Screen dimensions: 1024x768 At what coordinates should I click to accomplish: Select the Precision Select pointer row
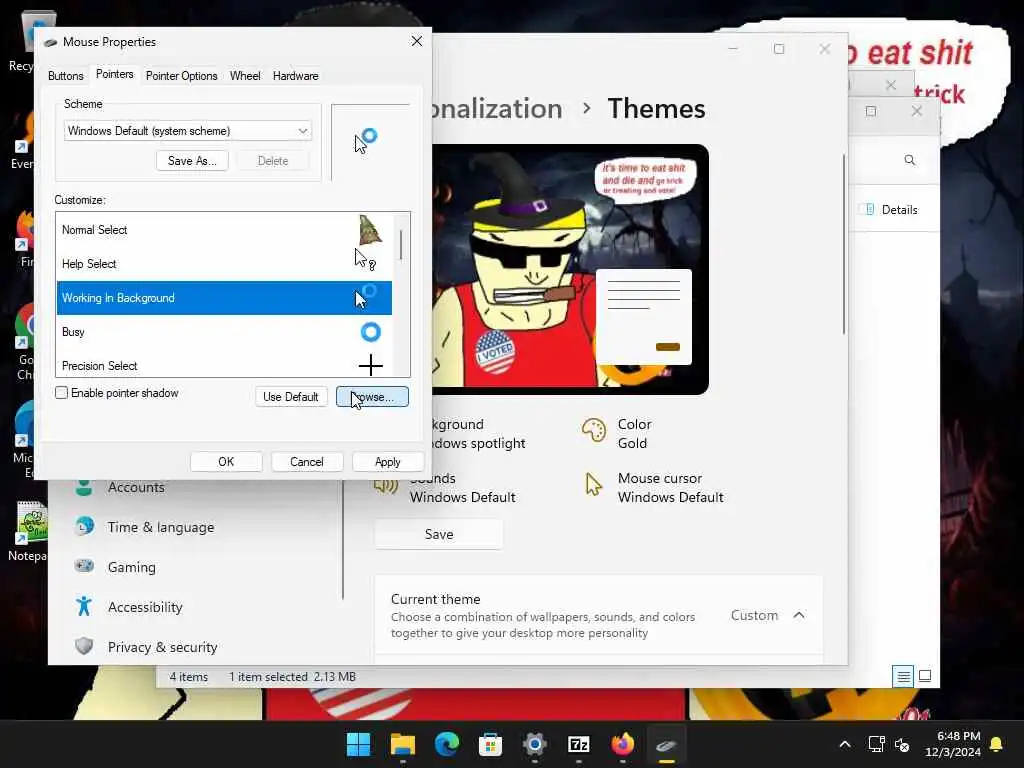click(x=224, y=364)
